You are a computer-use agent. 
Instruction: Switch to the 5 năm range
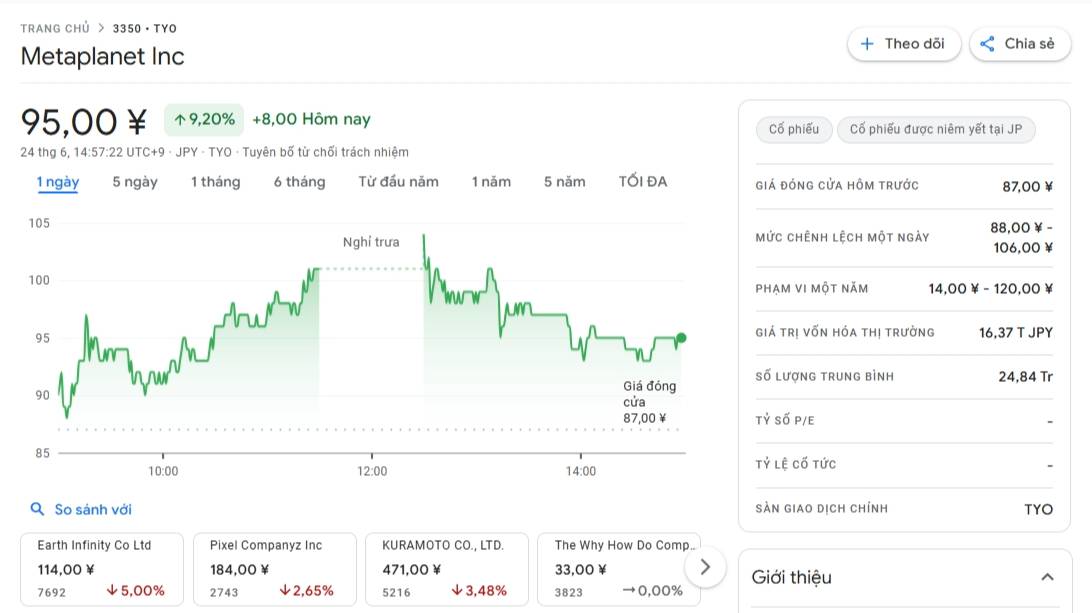(565, 182)
